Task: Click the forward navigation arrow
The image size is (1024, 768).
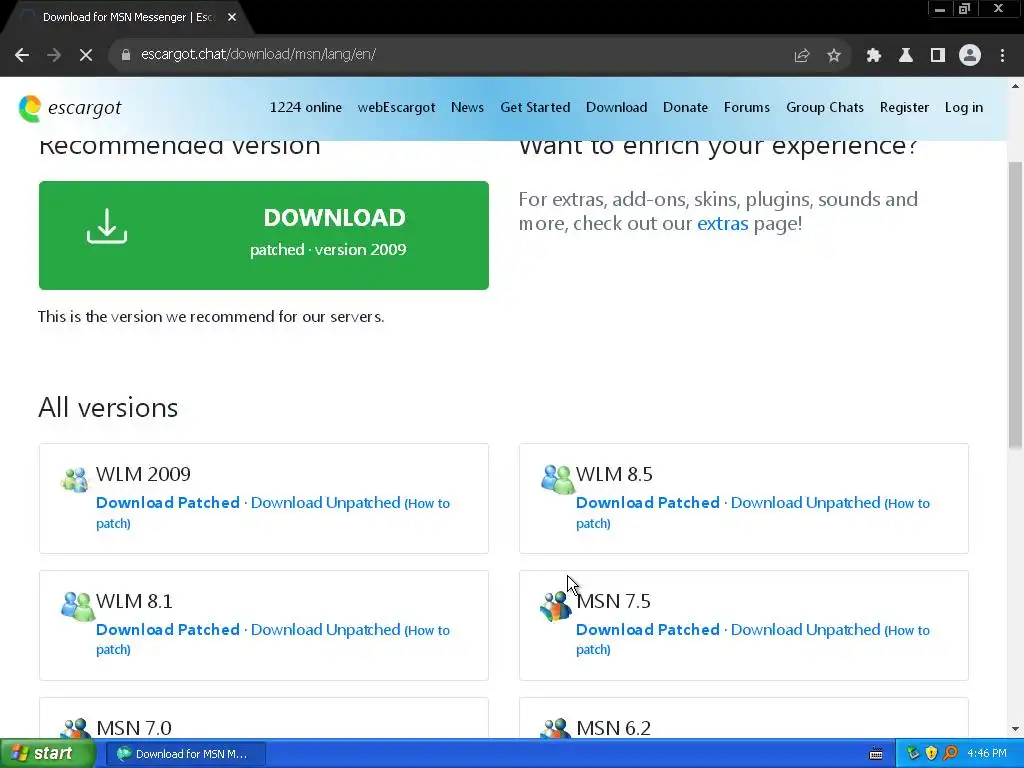Action: 54,55
